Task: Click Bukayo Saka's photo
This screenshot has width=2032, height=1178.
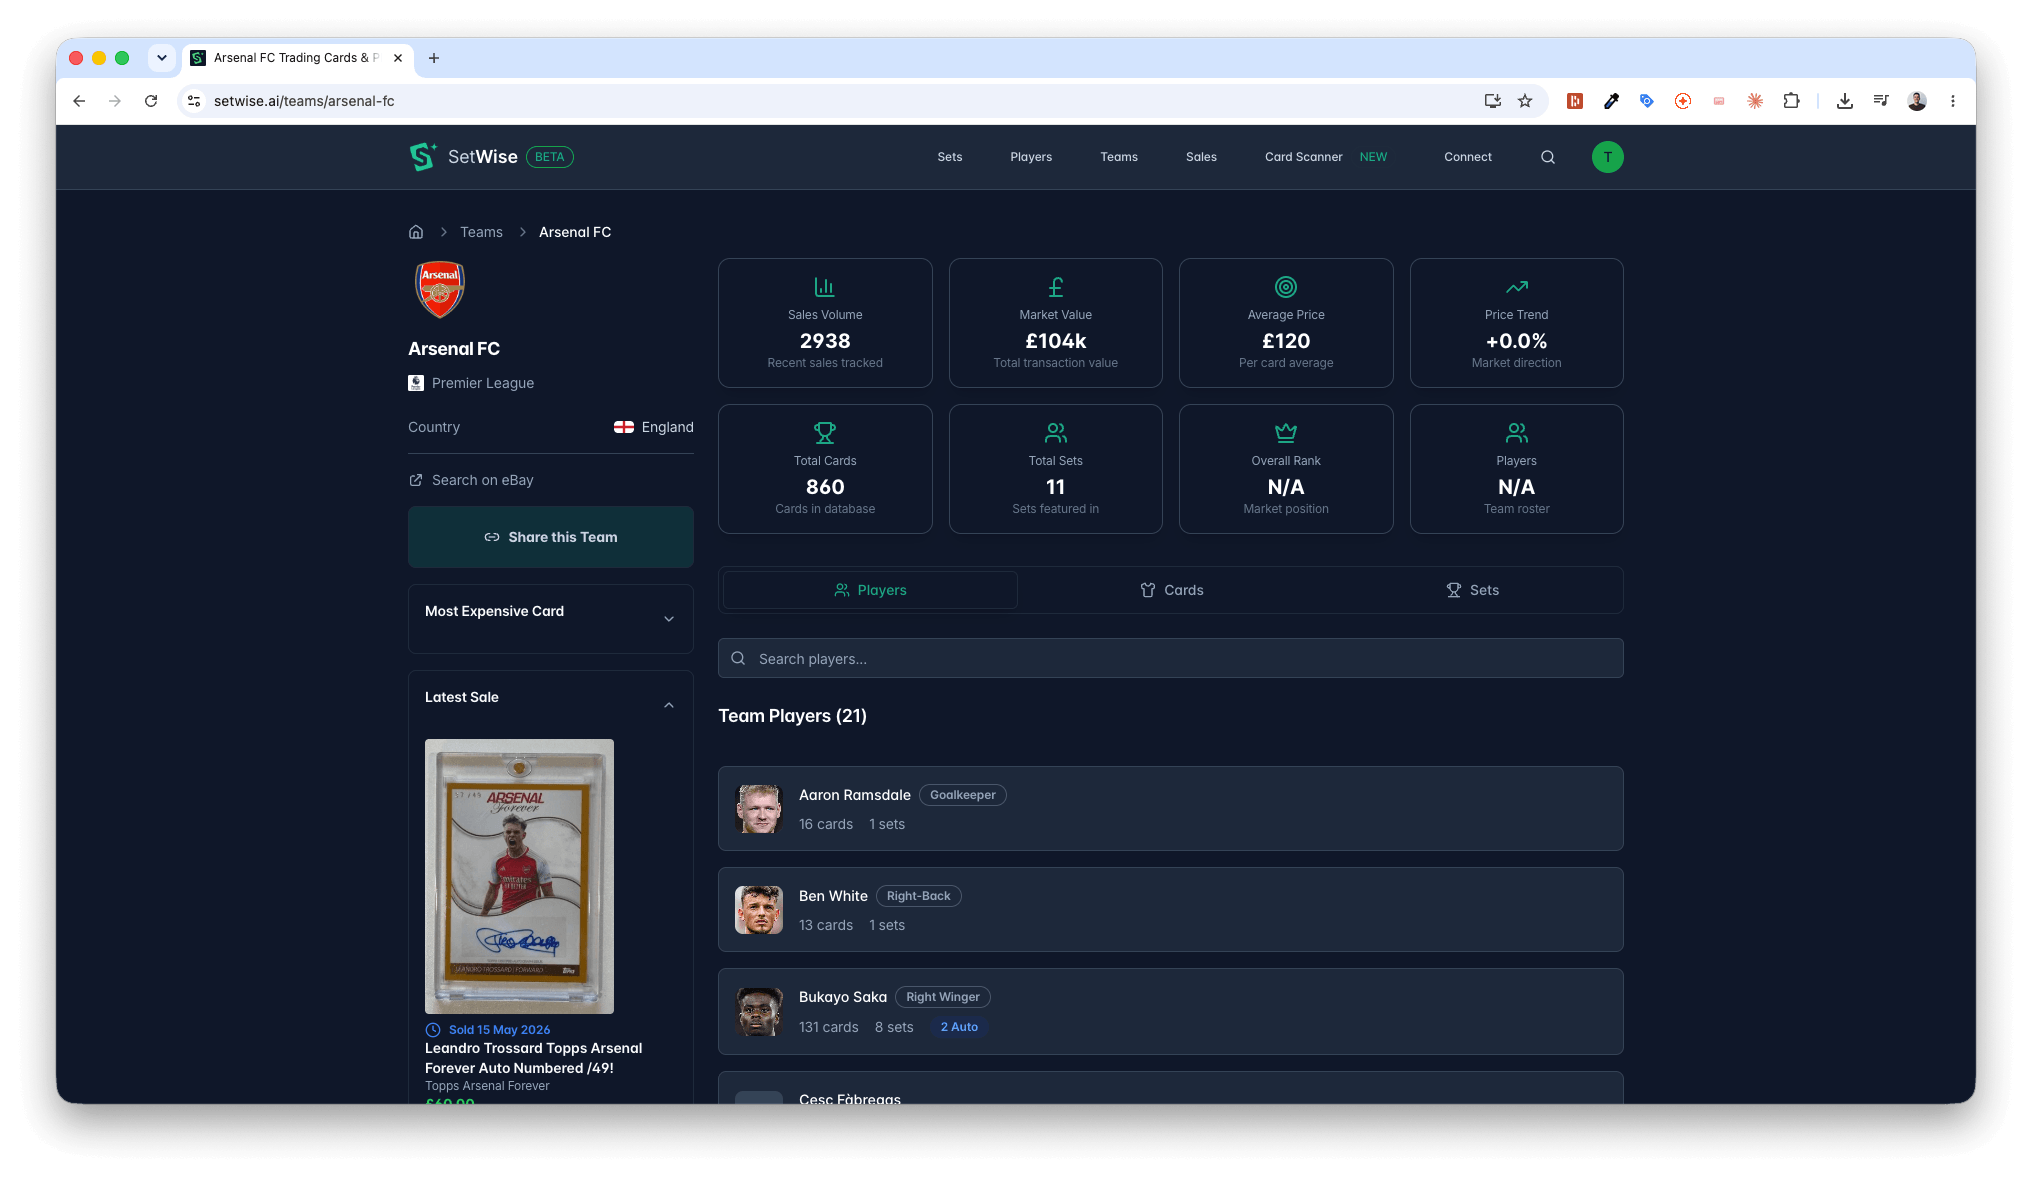Action: [x=759, y=1012]
